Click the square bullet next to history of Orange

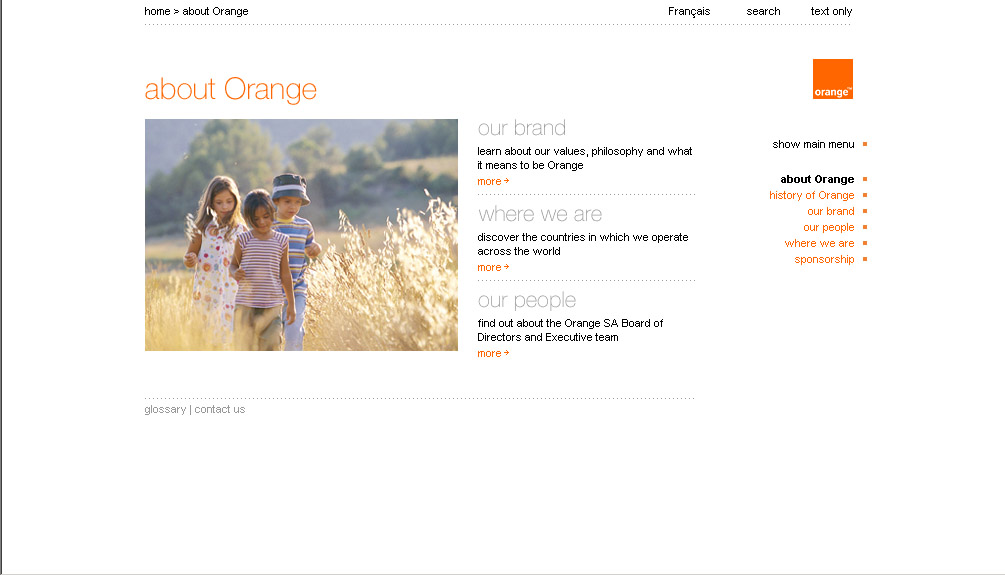tap(865, 195)
